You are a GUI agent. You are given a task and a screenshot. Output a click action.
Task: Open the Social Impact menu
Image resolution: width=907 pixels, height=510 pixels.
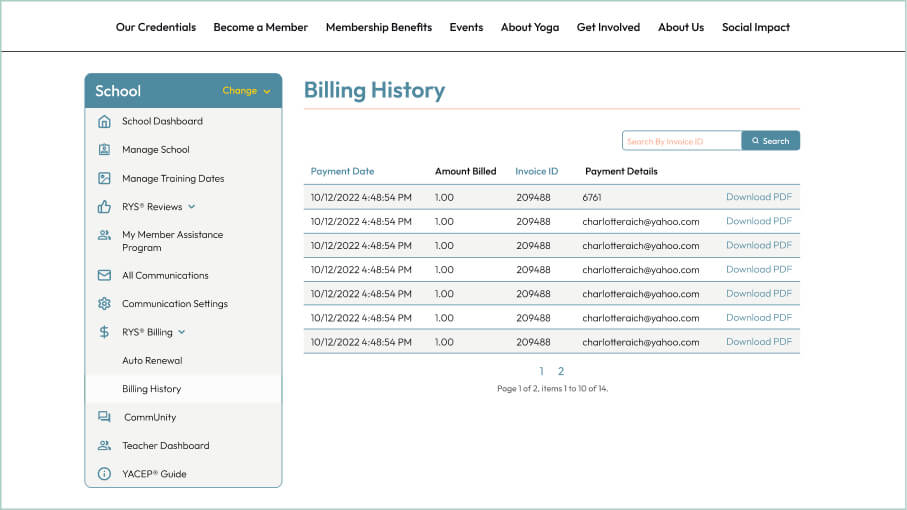(x=755, y=27)
